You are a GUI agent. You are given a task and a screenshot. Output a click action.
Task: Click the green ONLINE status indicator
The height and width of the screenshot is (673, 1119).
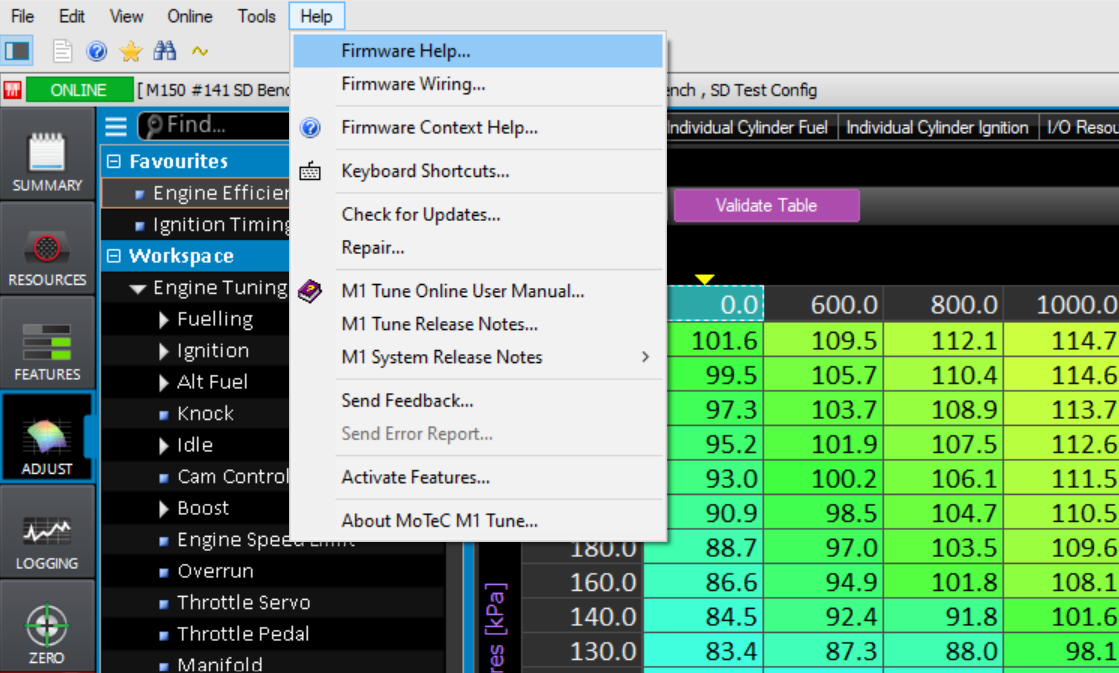tap(78, 90)
